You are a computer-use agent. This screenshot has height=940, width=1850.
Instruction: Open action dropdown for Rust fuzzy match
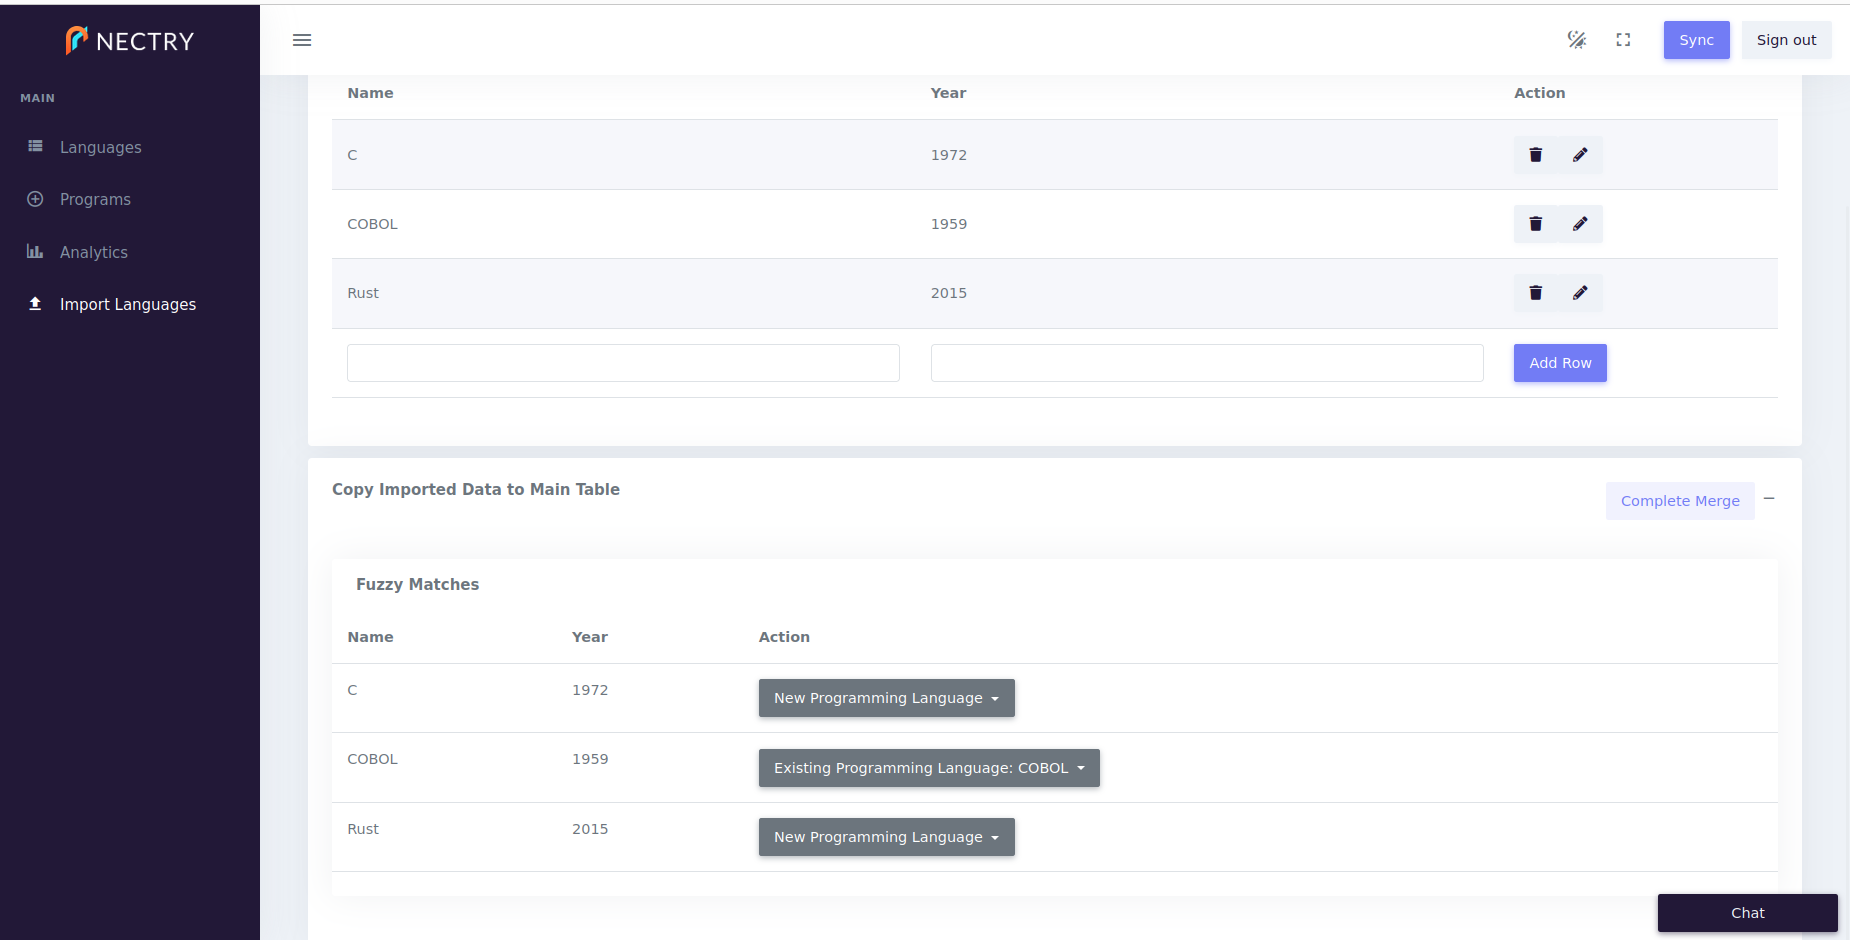click(887, 837)
